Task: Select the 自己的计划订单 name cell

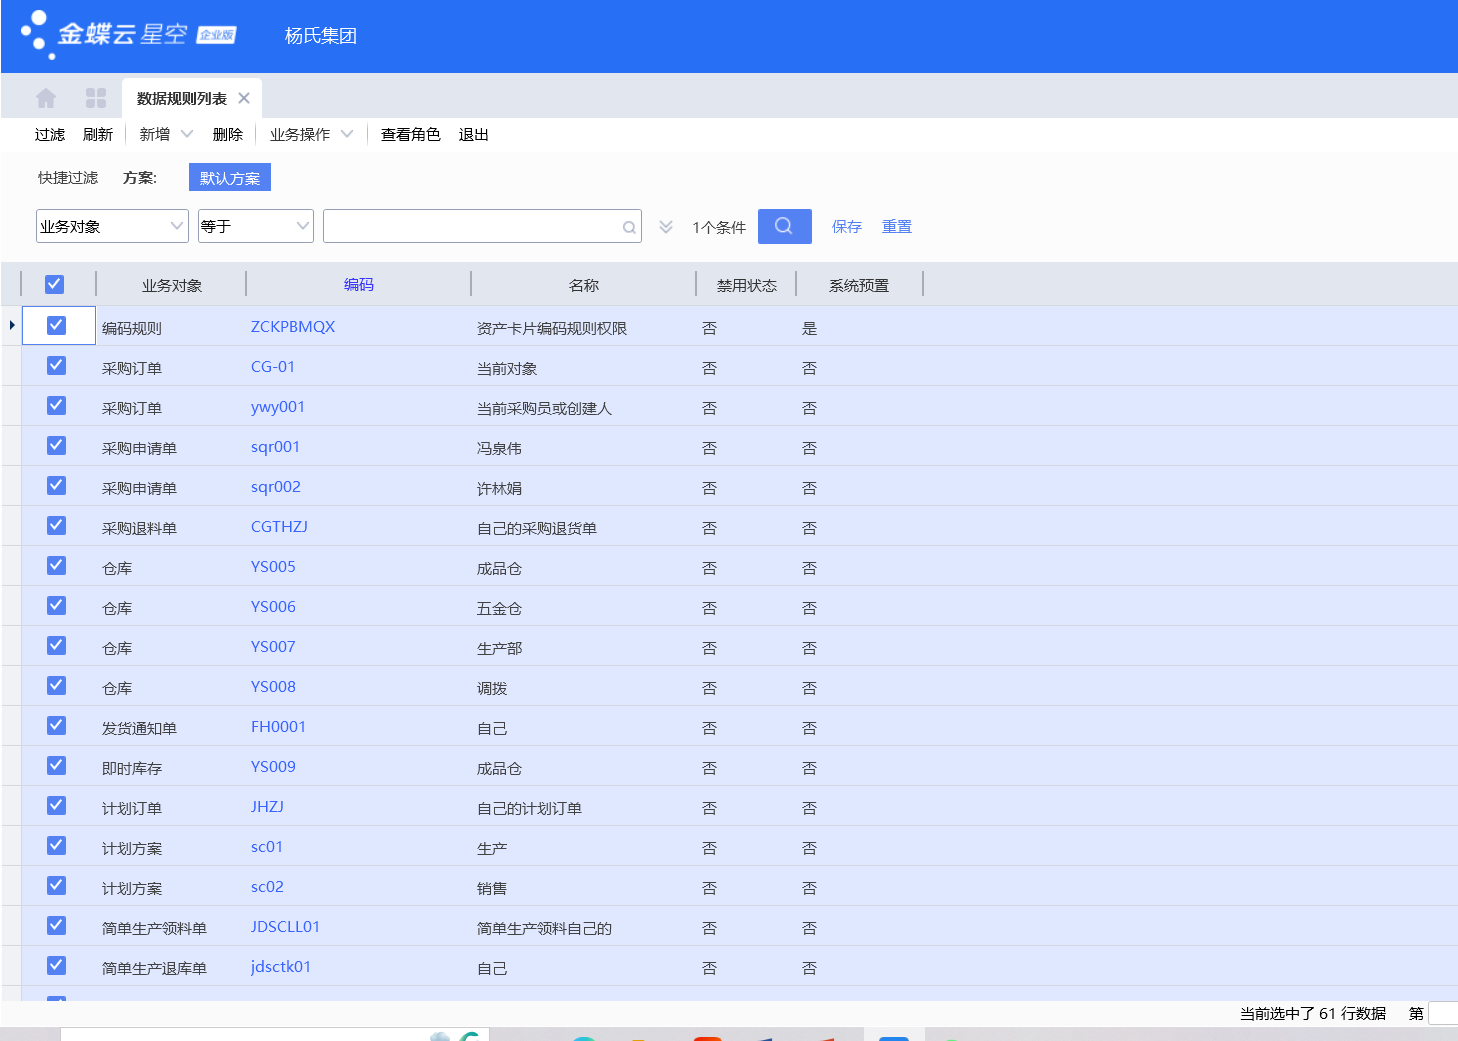Action: click(529, 808)
